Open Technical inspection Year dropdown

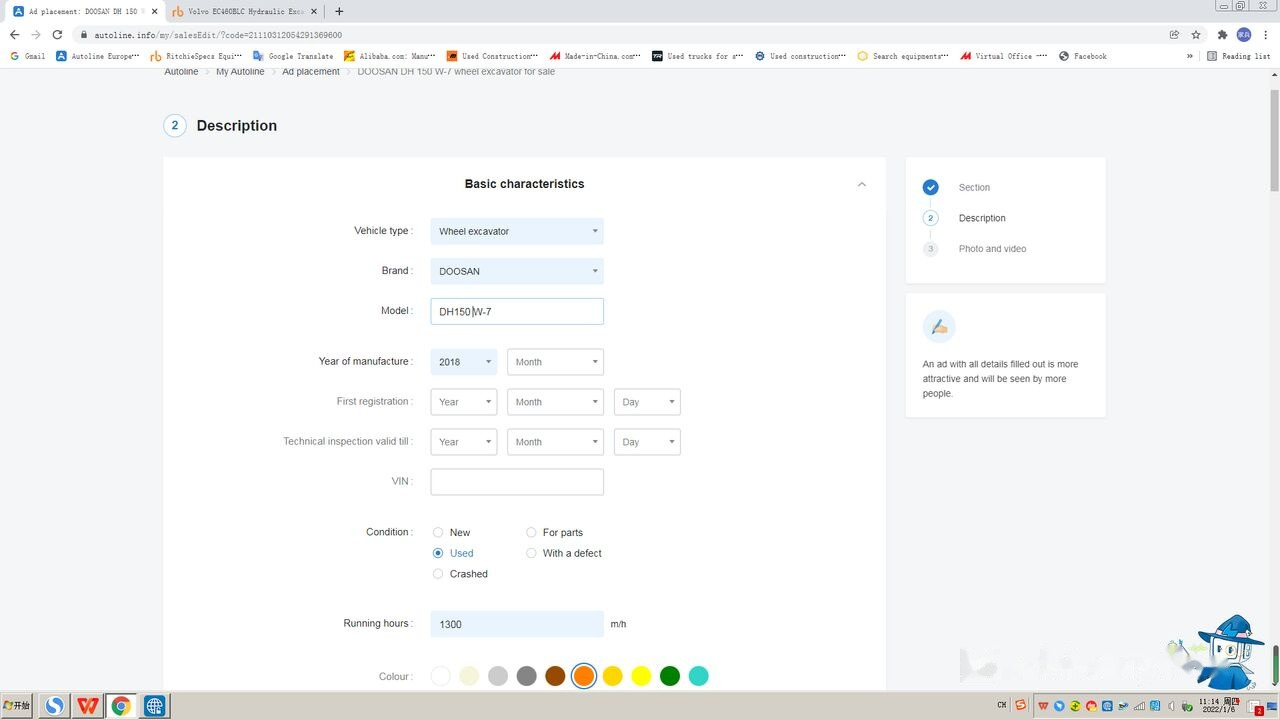(464, 442)
